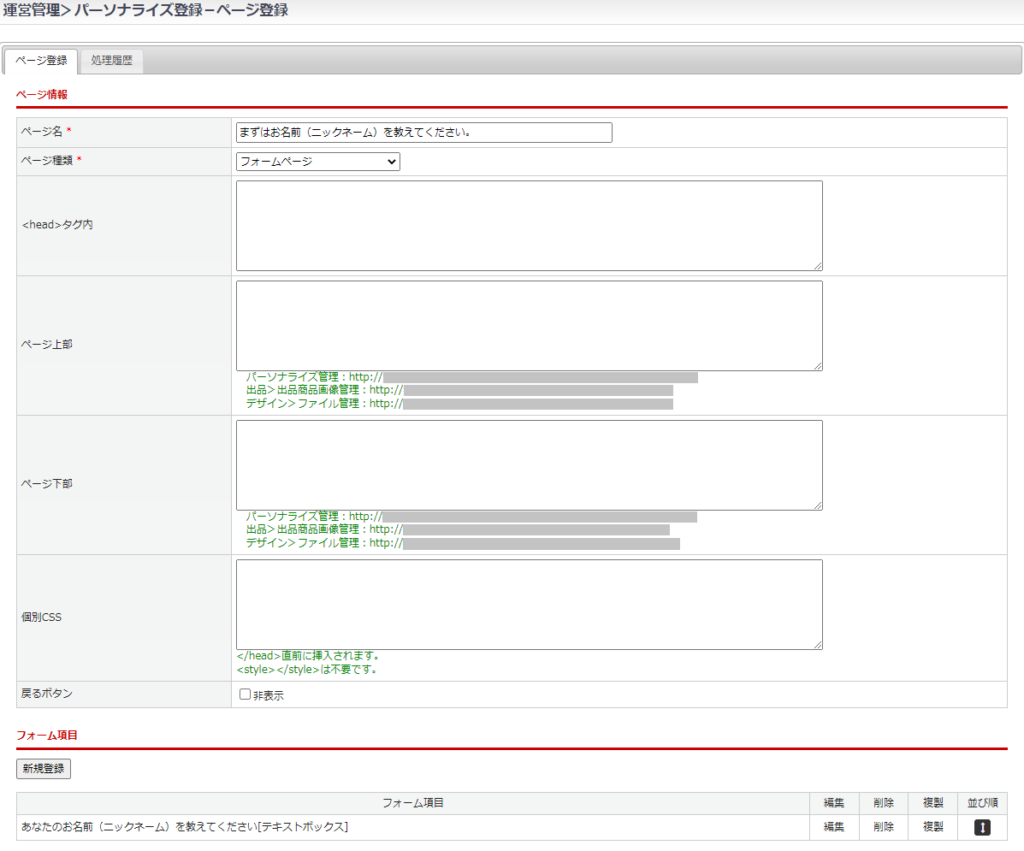Click ファイル管理 URL under ページ上部
This screenshot has height=851, width=1024.
pyautogui.click(x=459, y=404)
